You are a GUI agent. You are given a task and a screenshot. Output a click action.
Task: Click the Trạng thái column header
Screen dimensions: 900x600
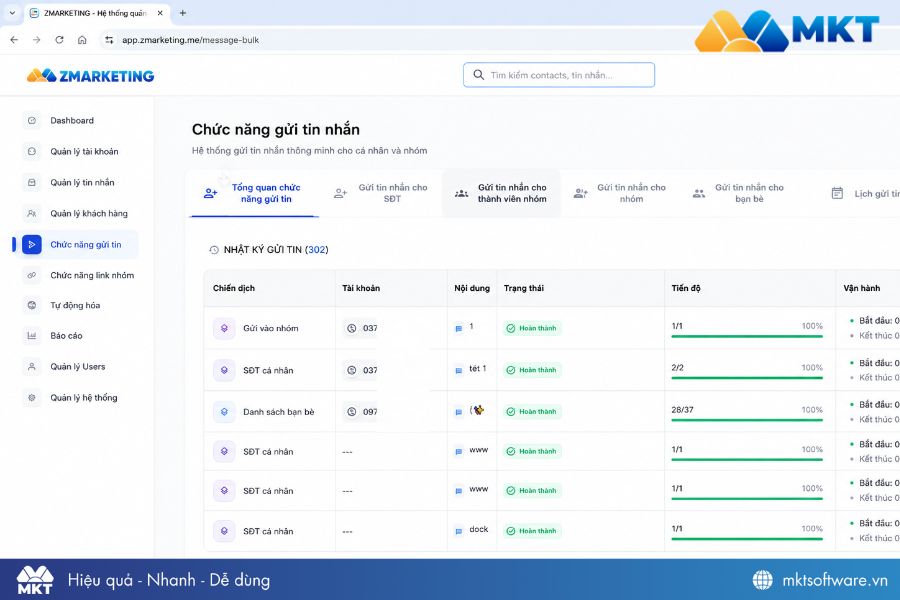point(523,288)
